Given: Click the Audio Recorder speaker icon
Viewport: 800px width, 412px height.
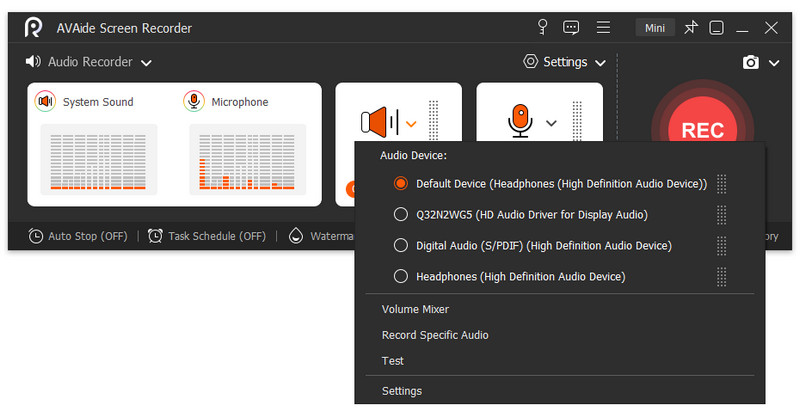Looking at the screenshot, I should [33, 61].
